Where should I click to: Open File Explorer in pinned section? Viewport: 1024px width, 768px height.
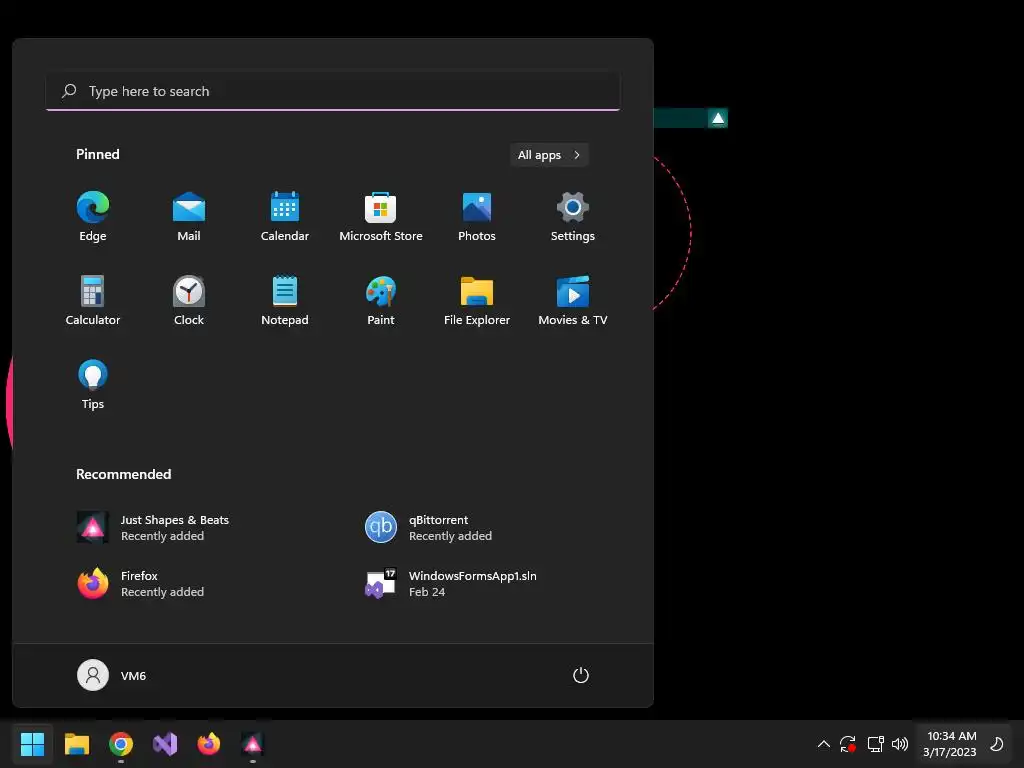tap(477, 300)
